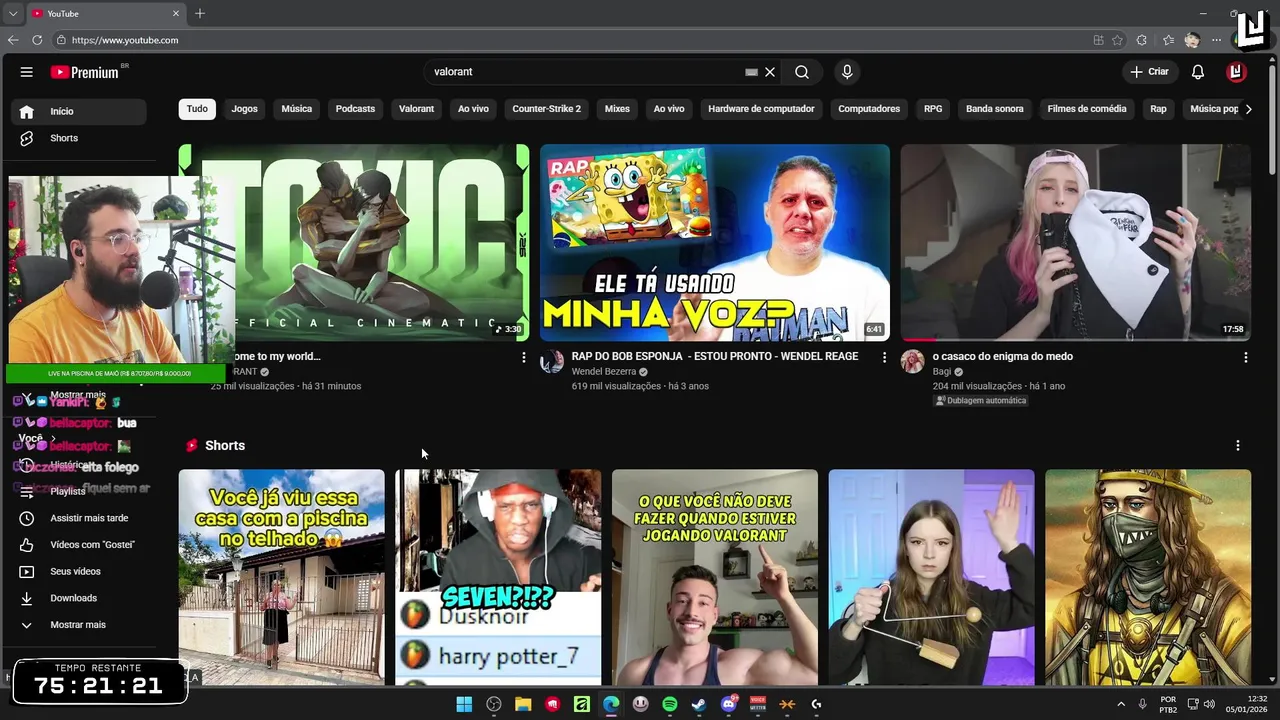Image resolution: width=1280 pixels, height=720 pixels.
Task: Open Discord from the taskbar
Action: pyautogui.click(x=729, y=704)
